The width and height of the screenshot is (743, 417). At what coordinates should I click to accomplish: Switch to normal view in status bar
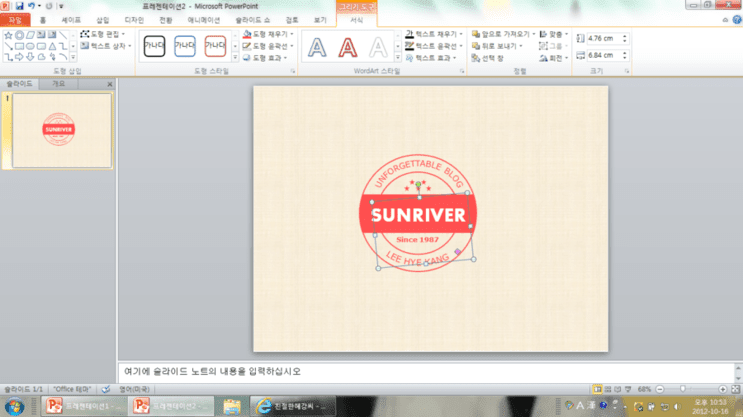(x=597, y=389)
